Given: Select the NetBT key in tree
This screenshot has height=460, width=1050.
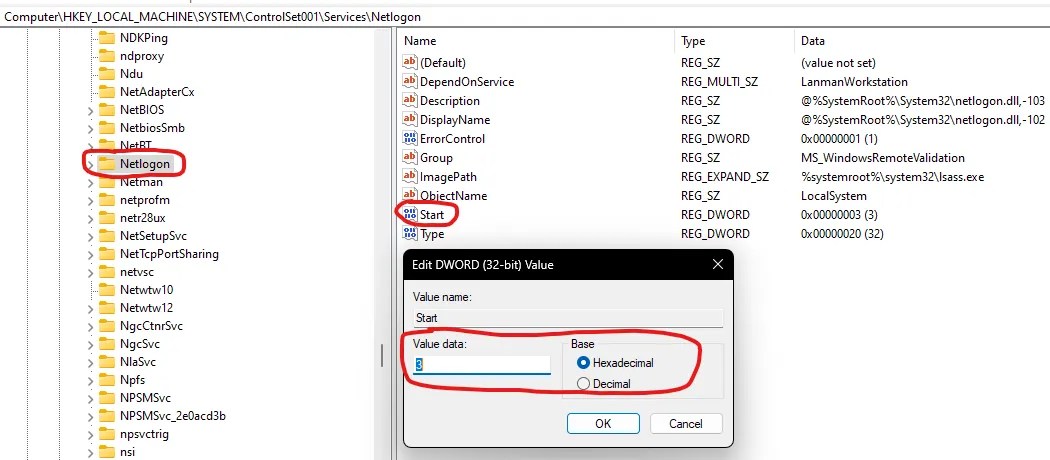Looking at the screenshot, I should [135, 145].
